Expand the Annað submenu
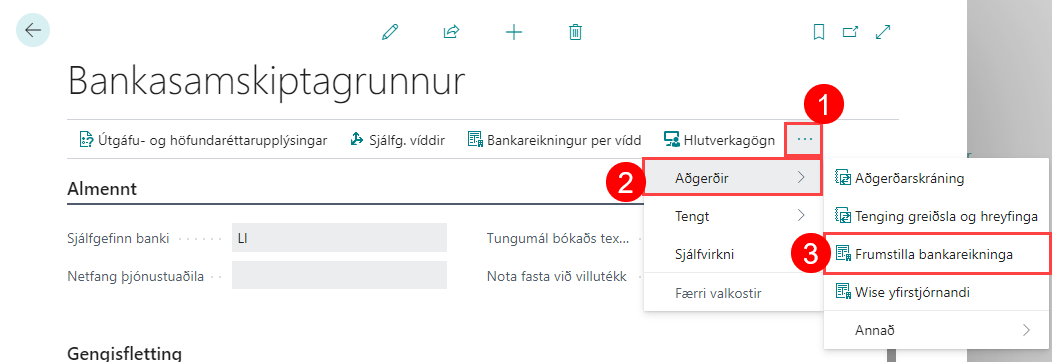Screen dimensions: 1052x362 tap(936, 330)
